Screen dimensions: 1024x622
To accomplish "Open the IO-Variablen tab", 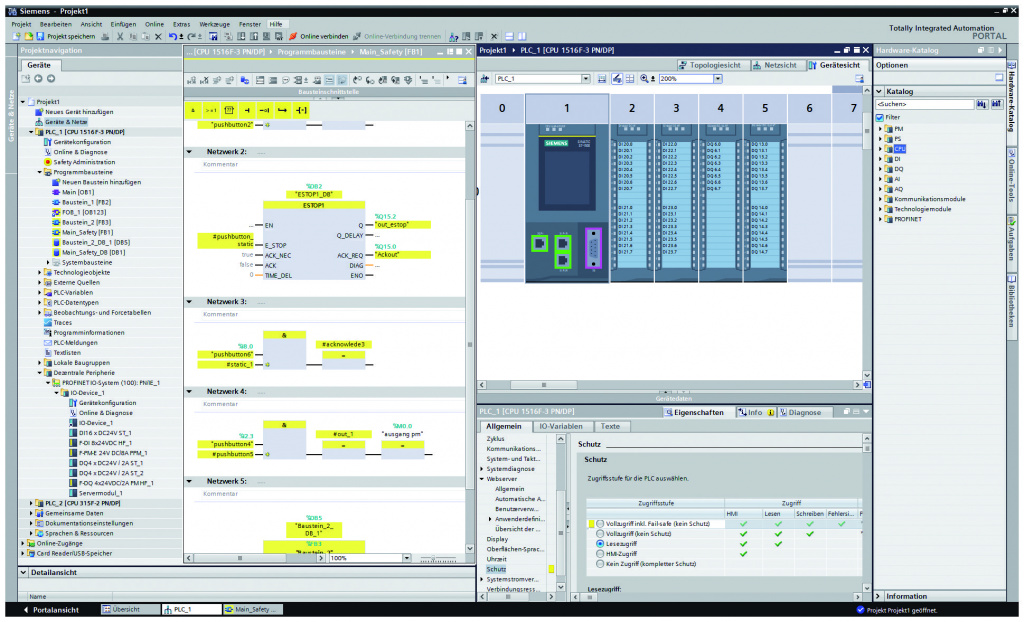I will (560, 427).
